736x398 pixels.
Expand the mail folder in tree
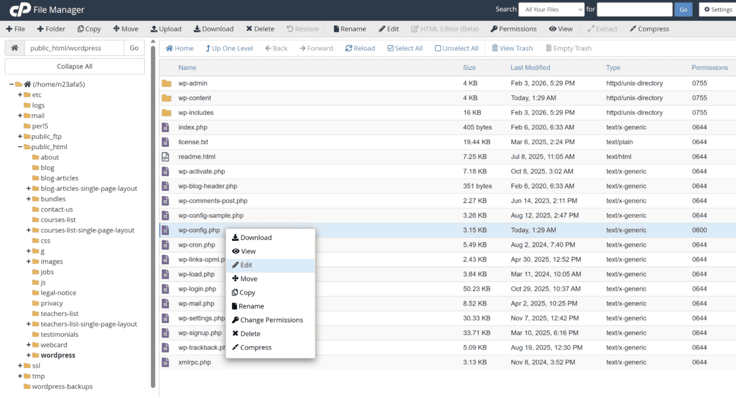click(20, 115)
